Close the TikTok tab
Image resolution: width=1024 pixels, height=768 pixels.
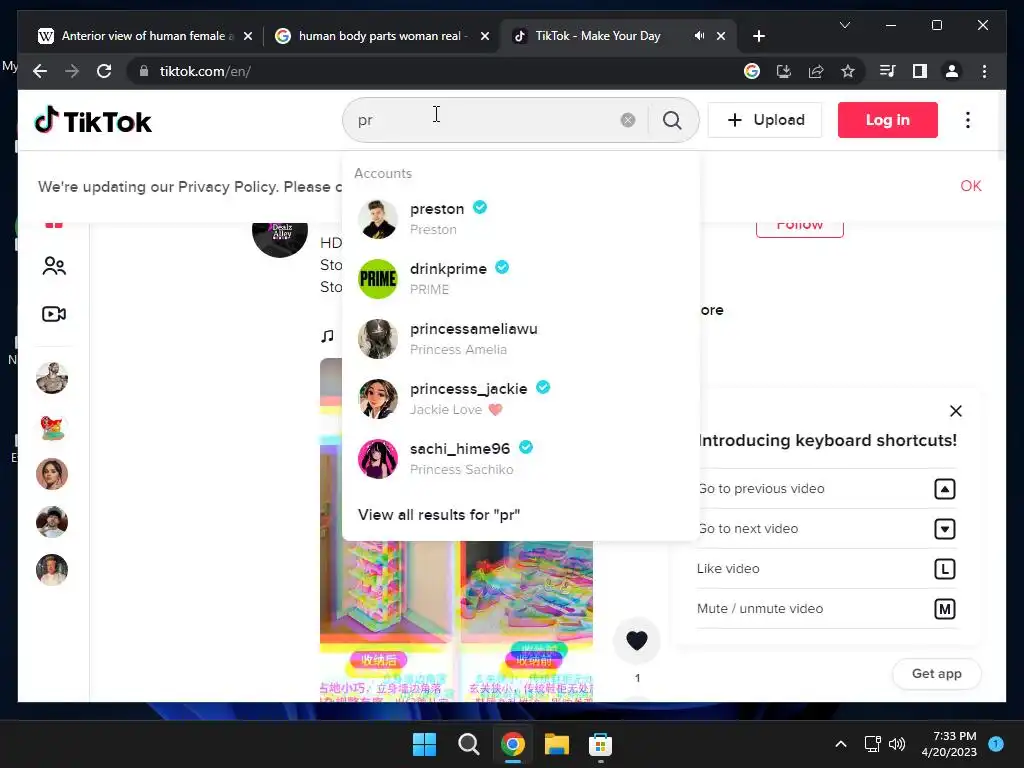pos(721,36)
